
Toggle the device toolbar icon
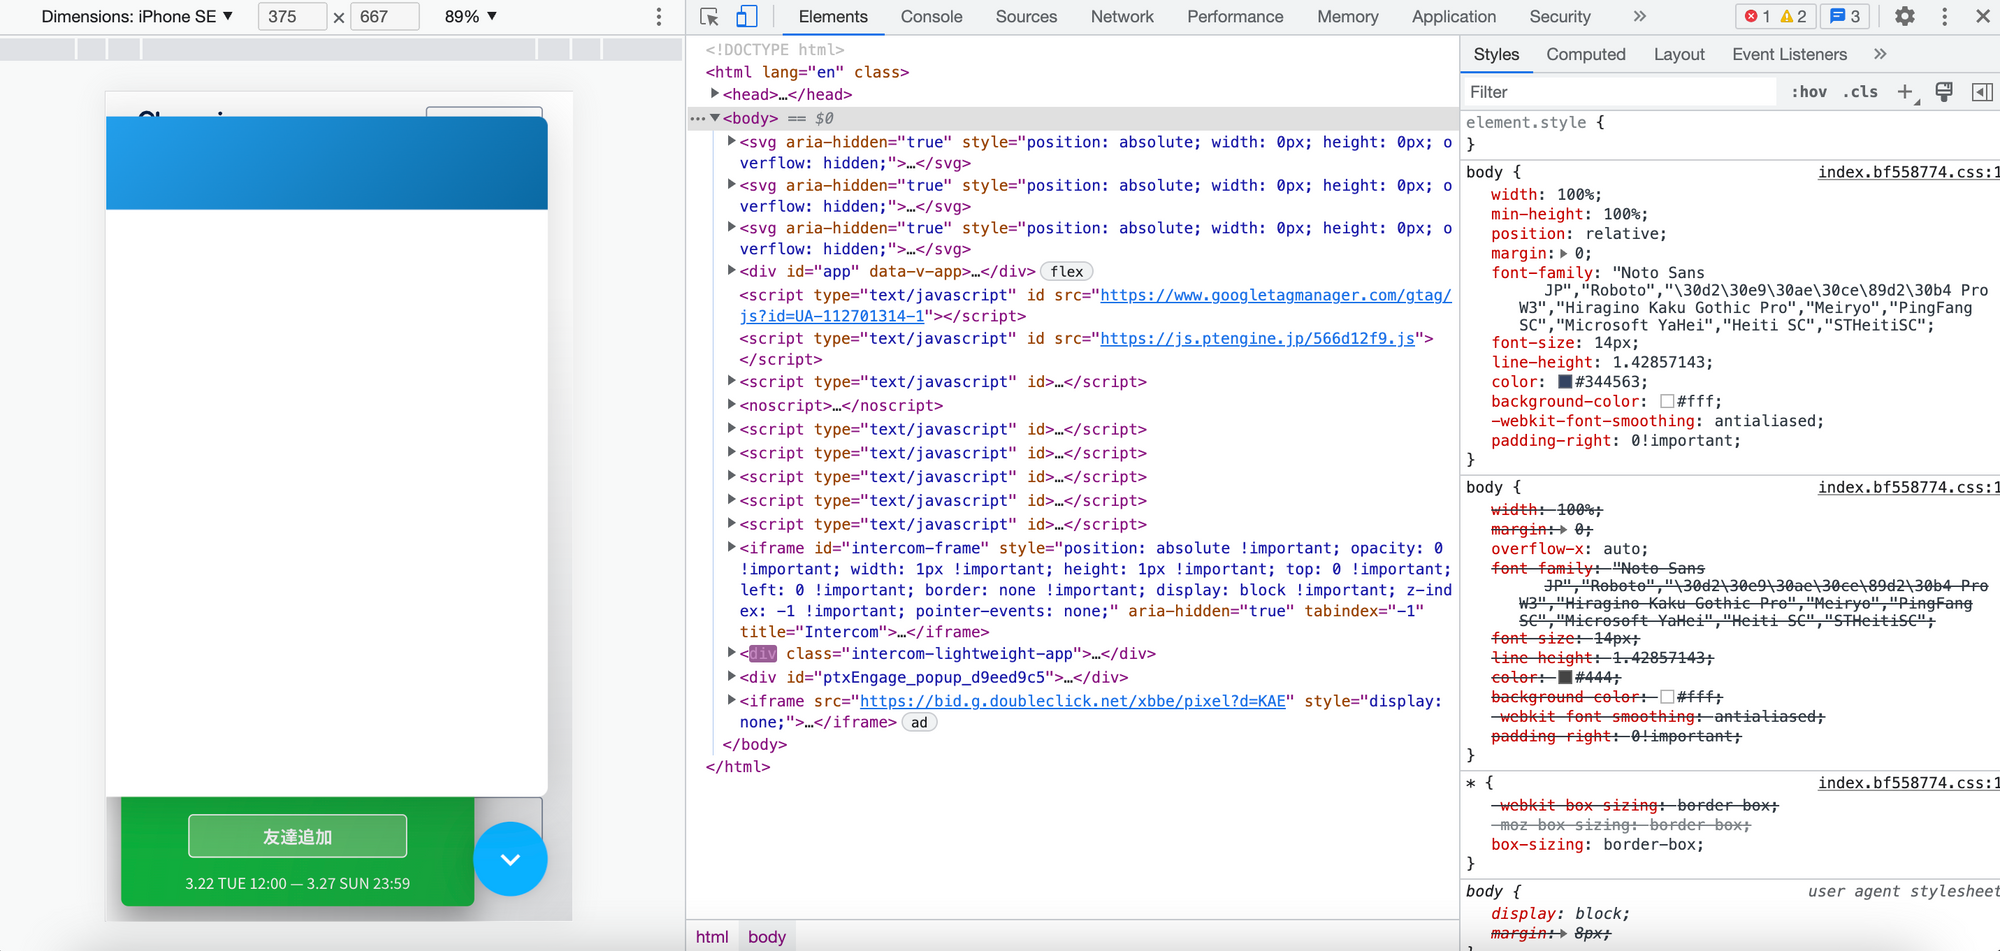tap(747, 17)
